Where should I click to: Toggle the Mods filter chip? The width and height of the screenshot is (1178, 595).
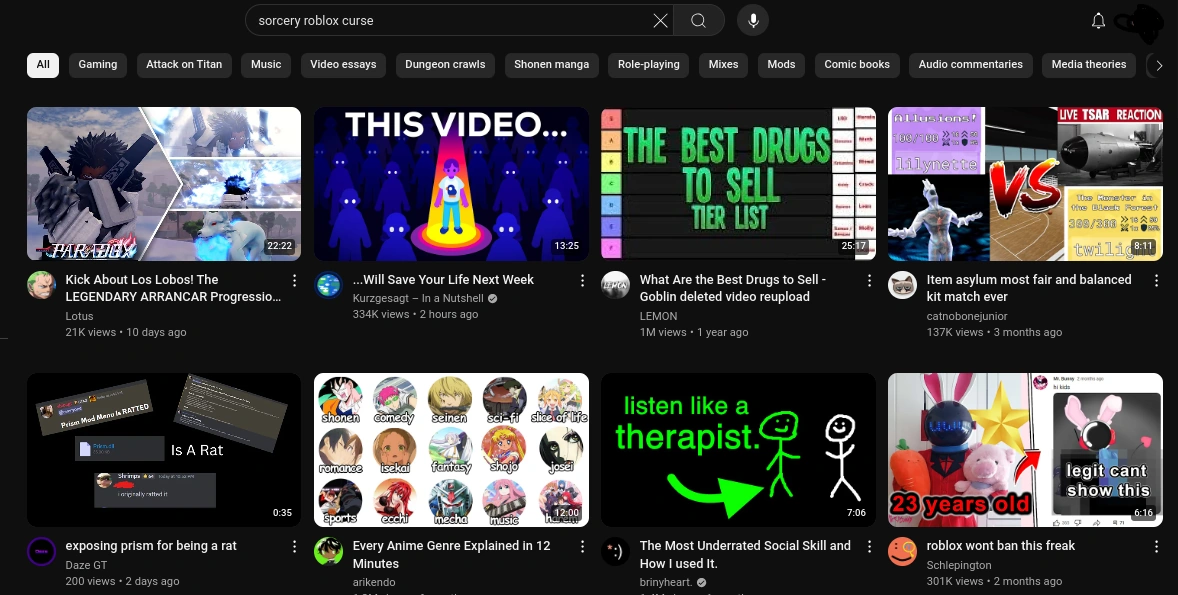(x=781, y=65)
